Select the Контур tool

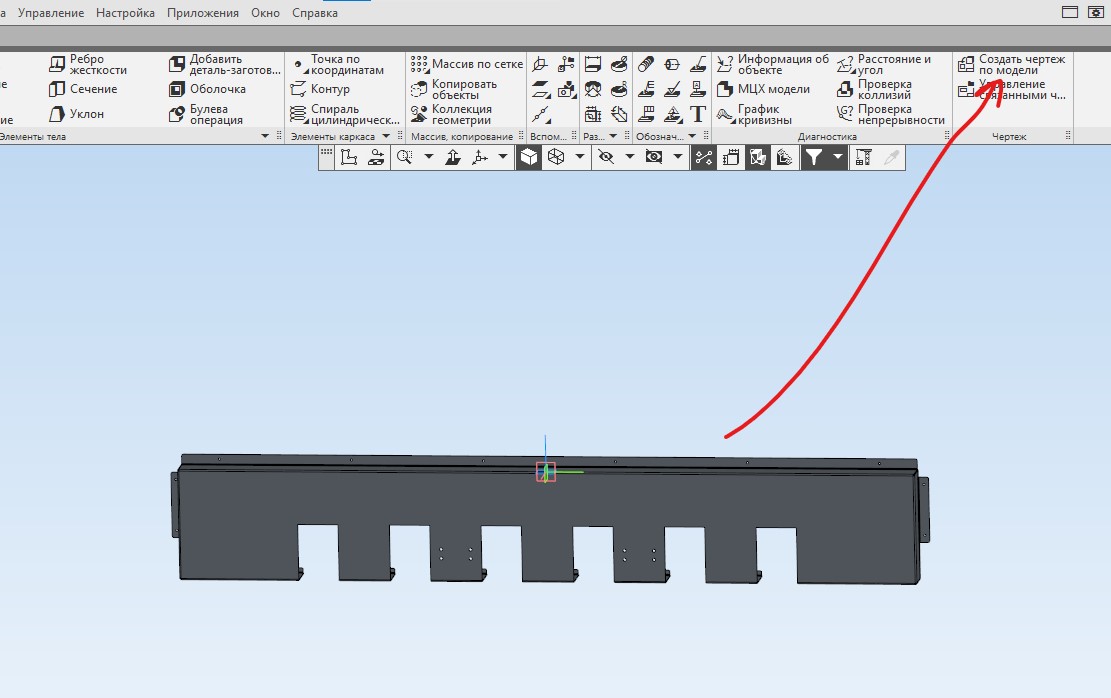320,89
